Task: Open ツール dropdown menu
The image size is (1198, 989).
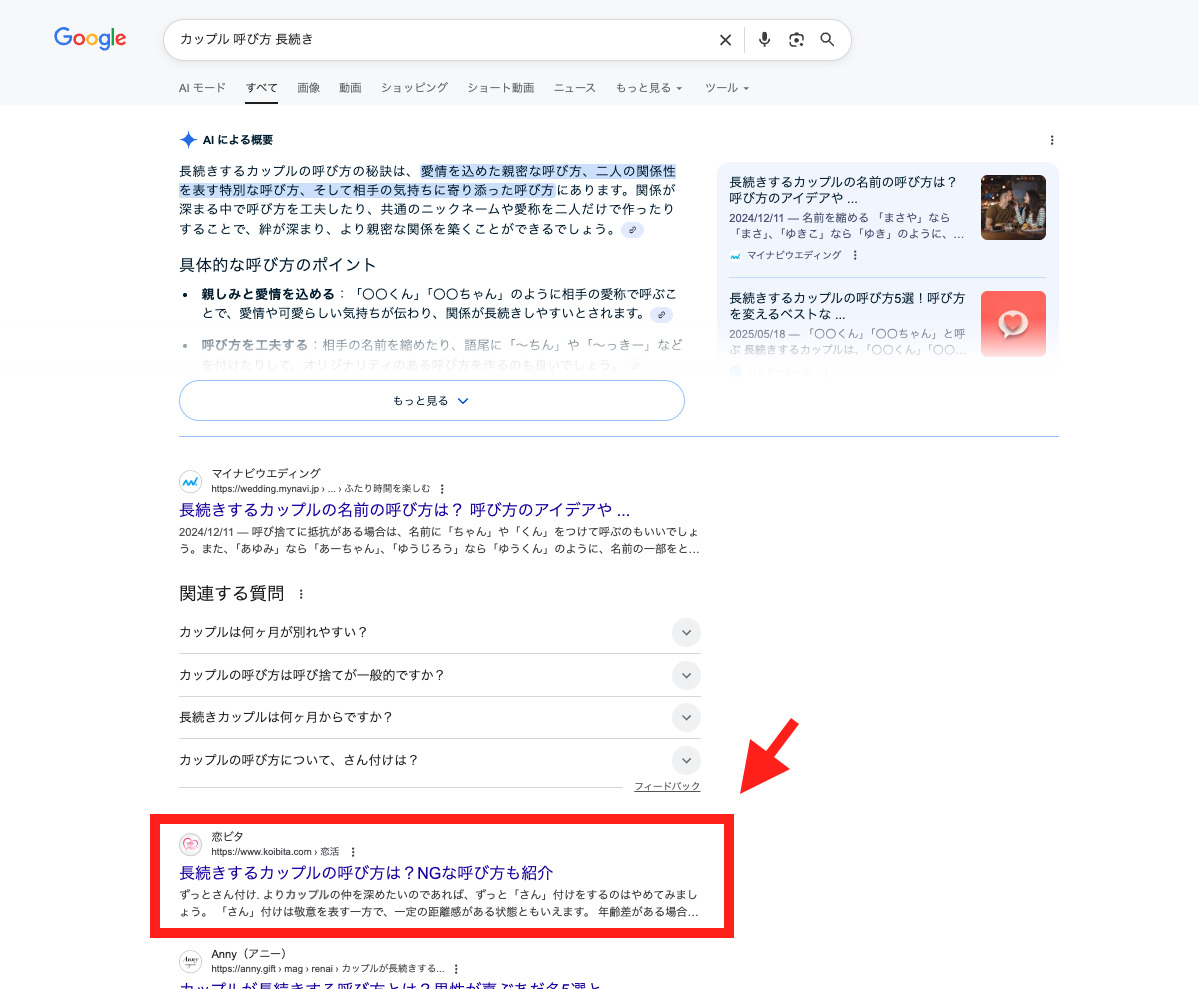Action: [727, 88]
